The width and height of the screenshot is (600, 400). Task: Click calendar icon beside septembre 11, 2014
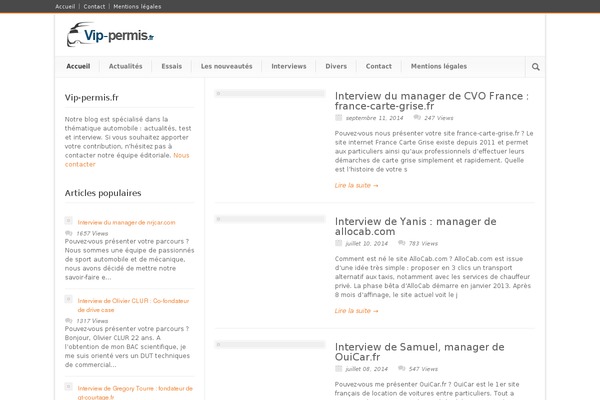point(338,118)
